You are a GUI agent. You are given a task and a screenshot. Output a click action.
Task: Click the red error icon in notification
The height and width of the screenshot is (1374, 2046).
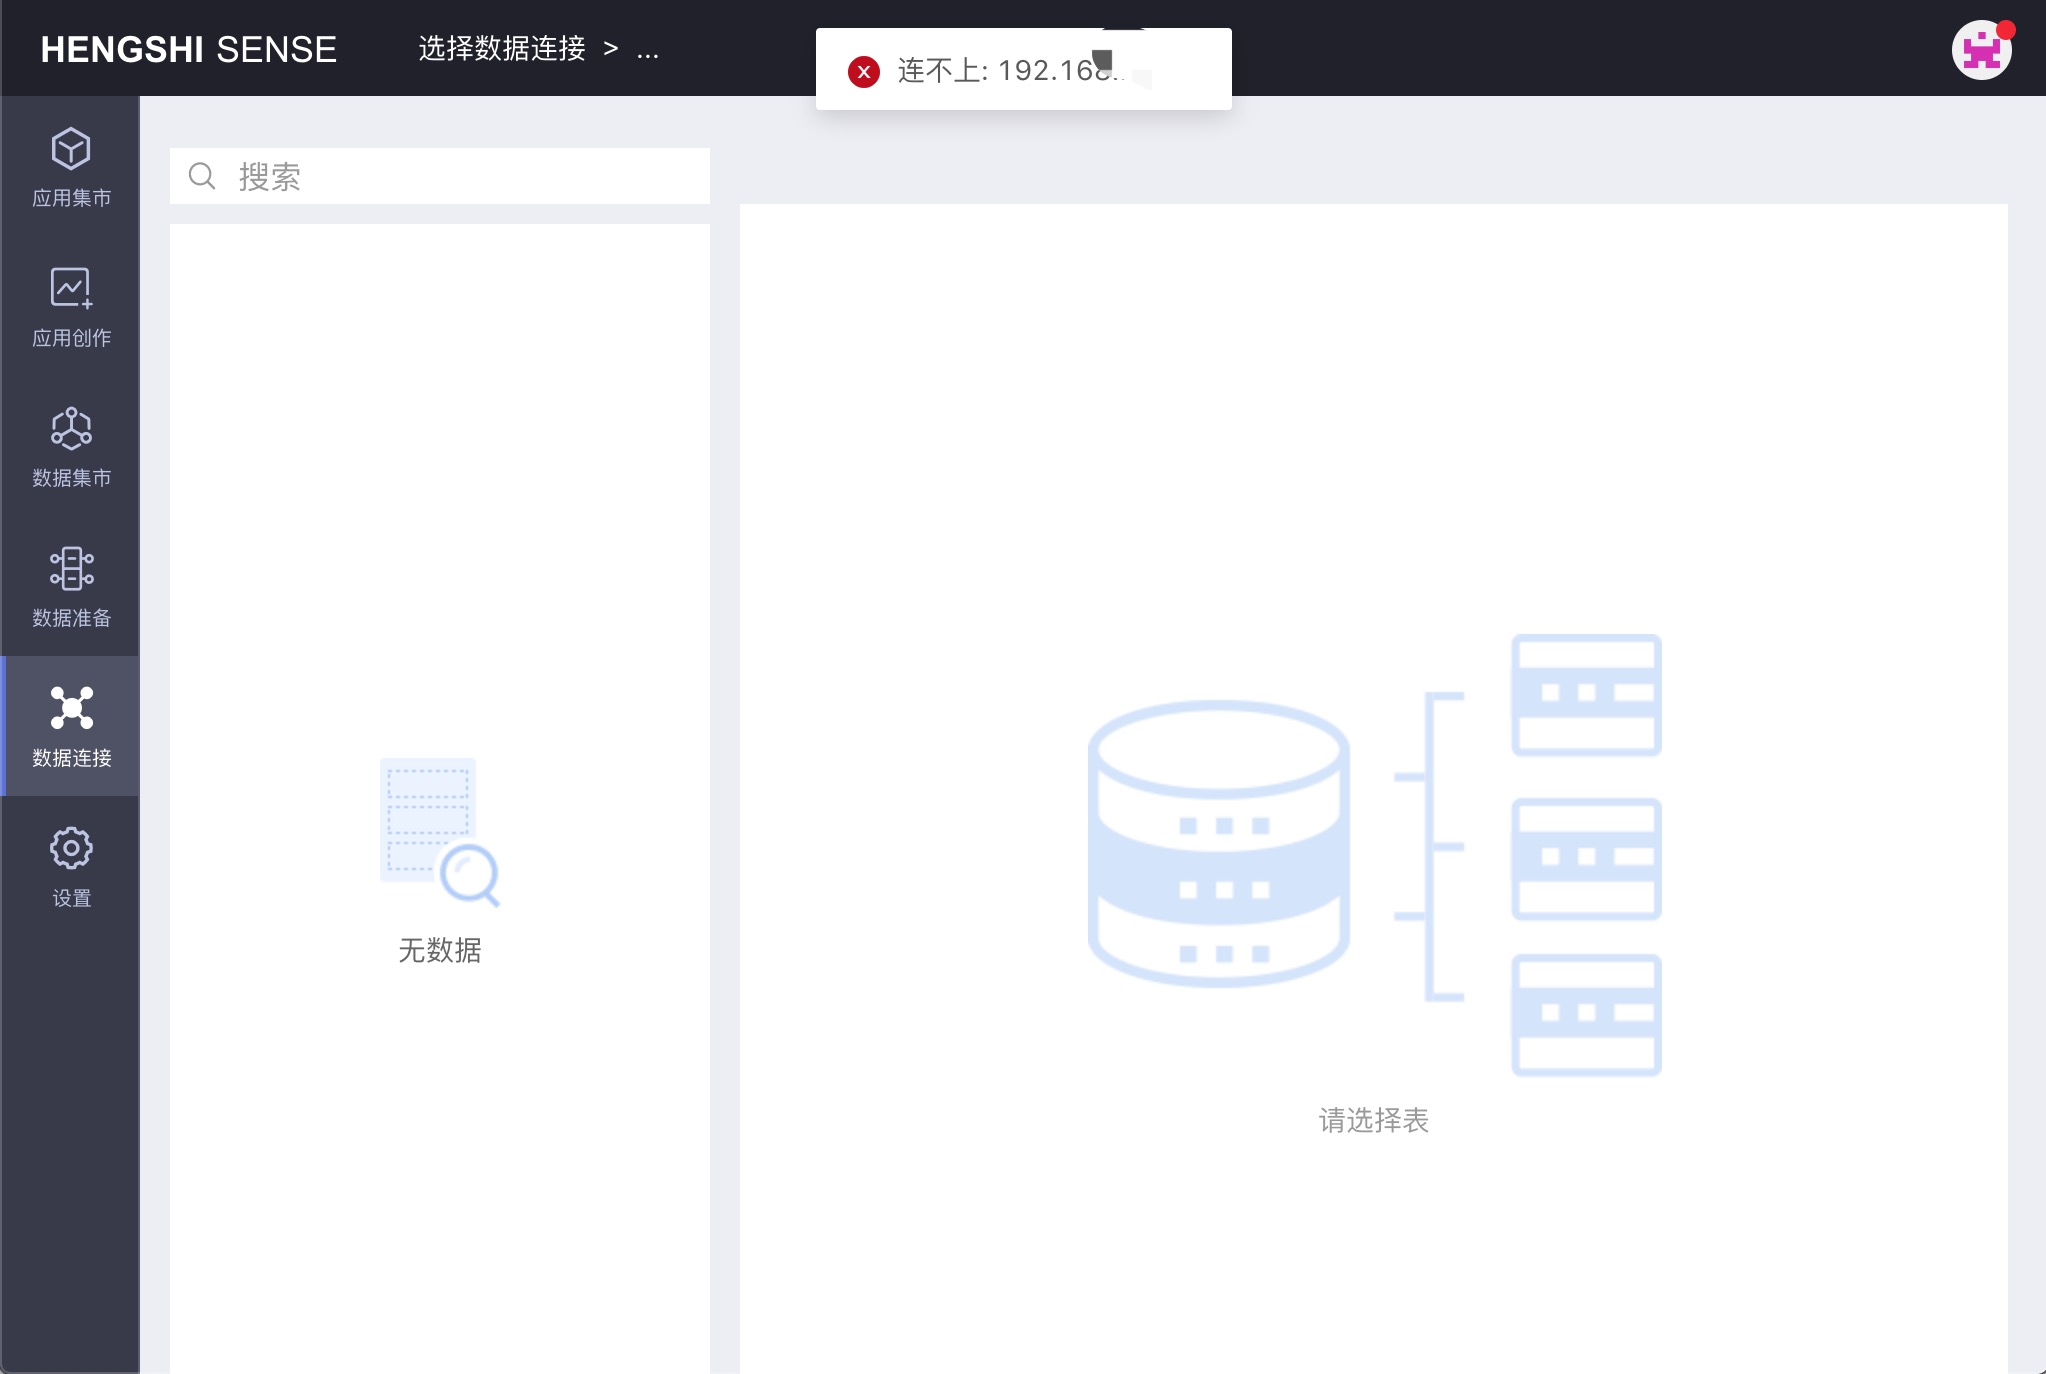click(x=864, y=71)
